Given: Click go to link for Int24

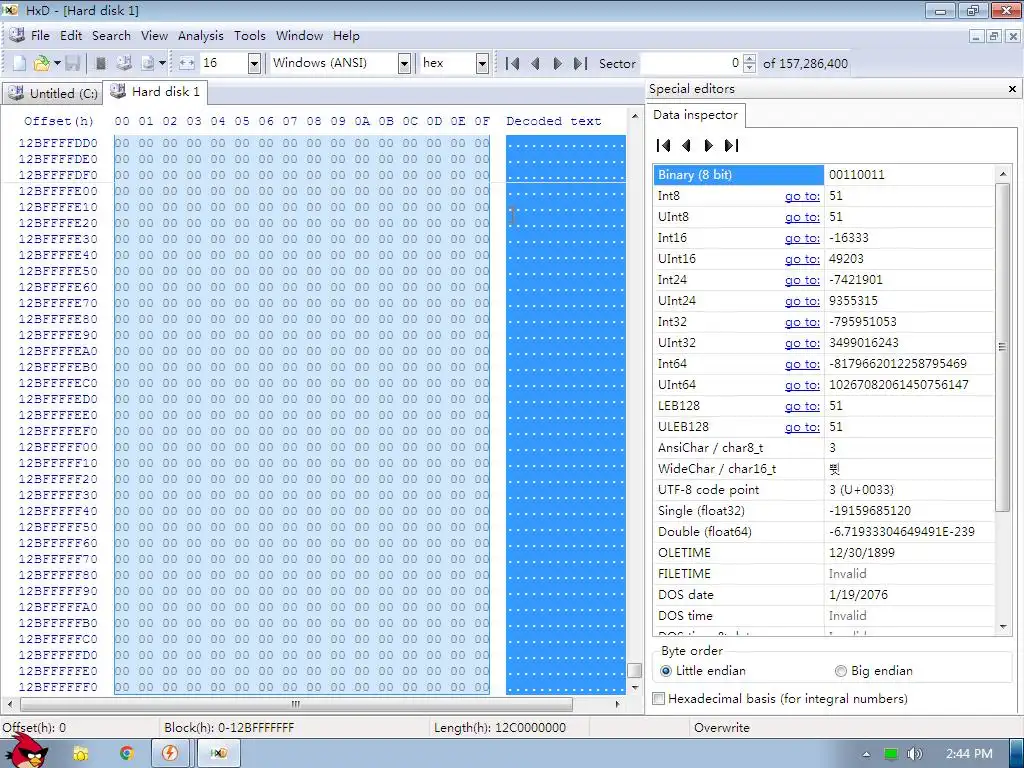Looking at the screenshot, I should pyautogui.click(x=802, y=280).
